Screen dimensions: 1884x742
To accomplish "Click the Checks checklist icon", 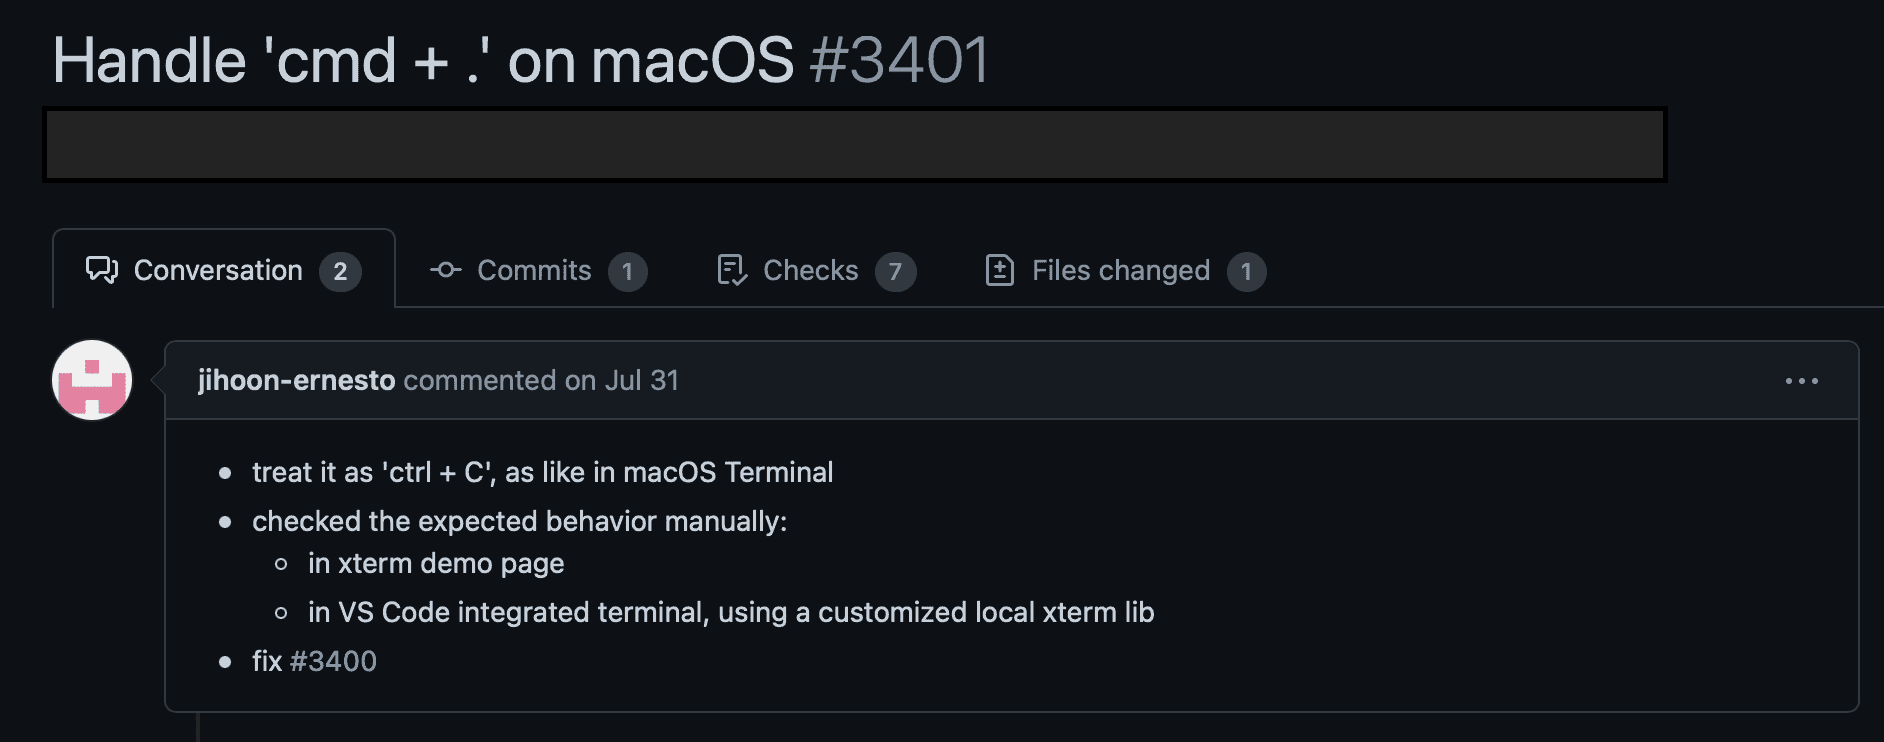I will click(x=732, y=270).
